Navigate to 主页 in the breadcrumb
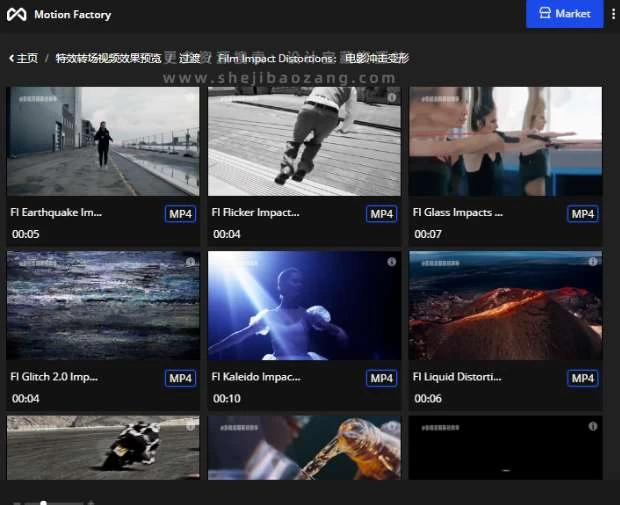The height and width of the screenshot is (505, 620). [x=27, y=58]
